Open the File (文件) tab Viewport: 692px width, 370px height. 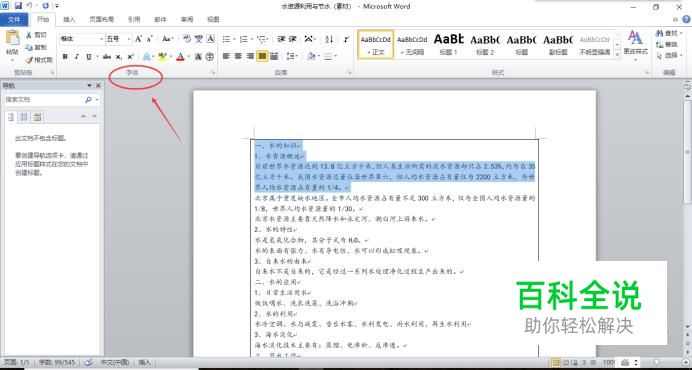click(x=14, y=19)
